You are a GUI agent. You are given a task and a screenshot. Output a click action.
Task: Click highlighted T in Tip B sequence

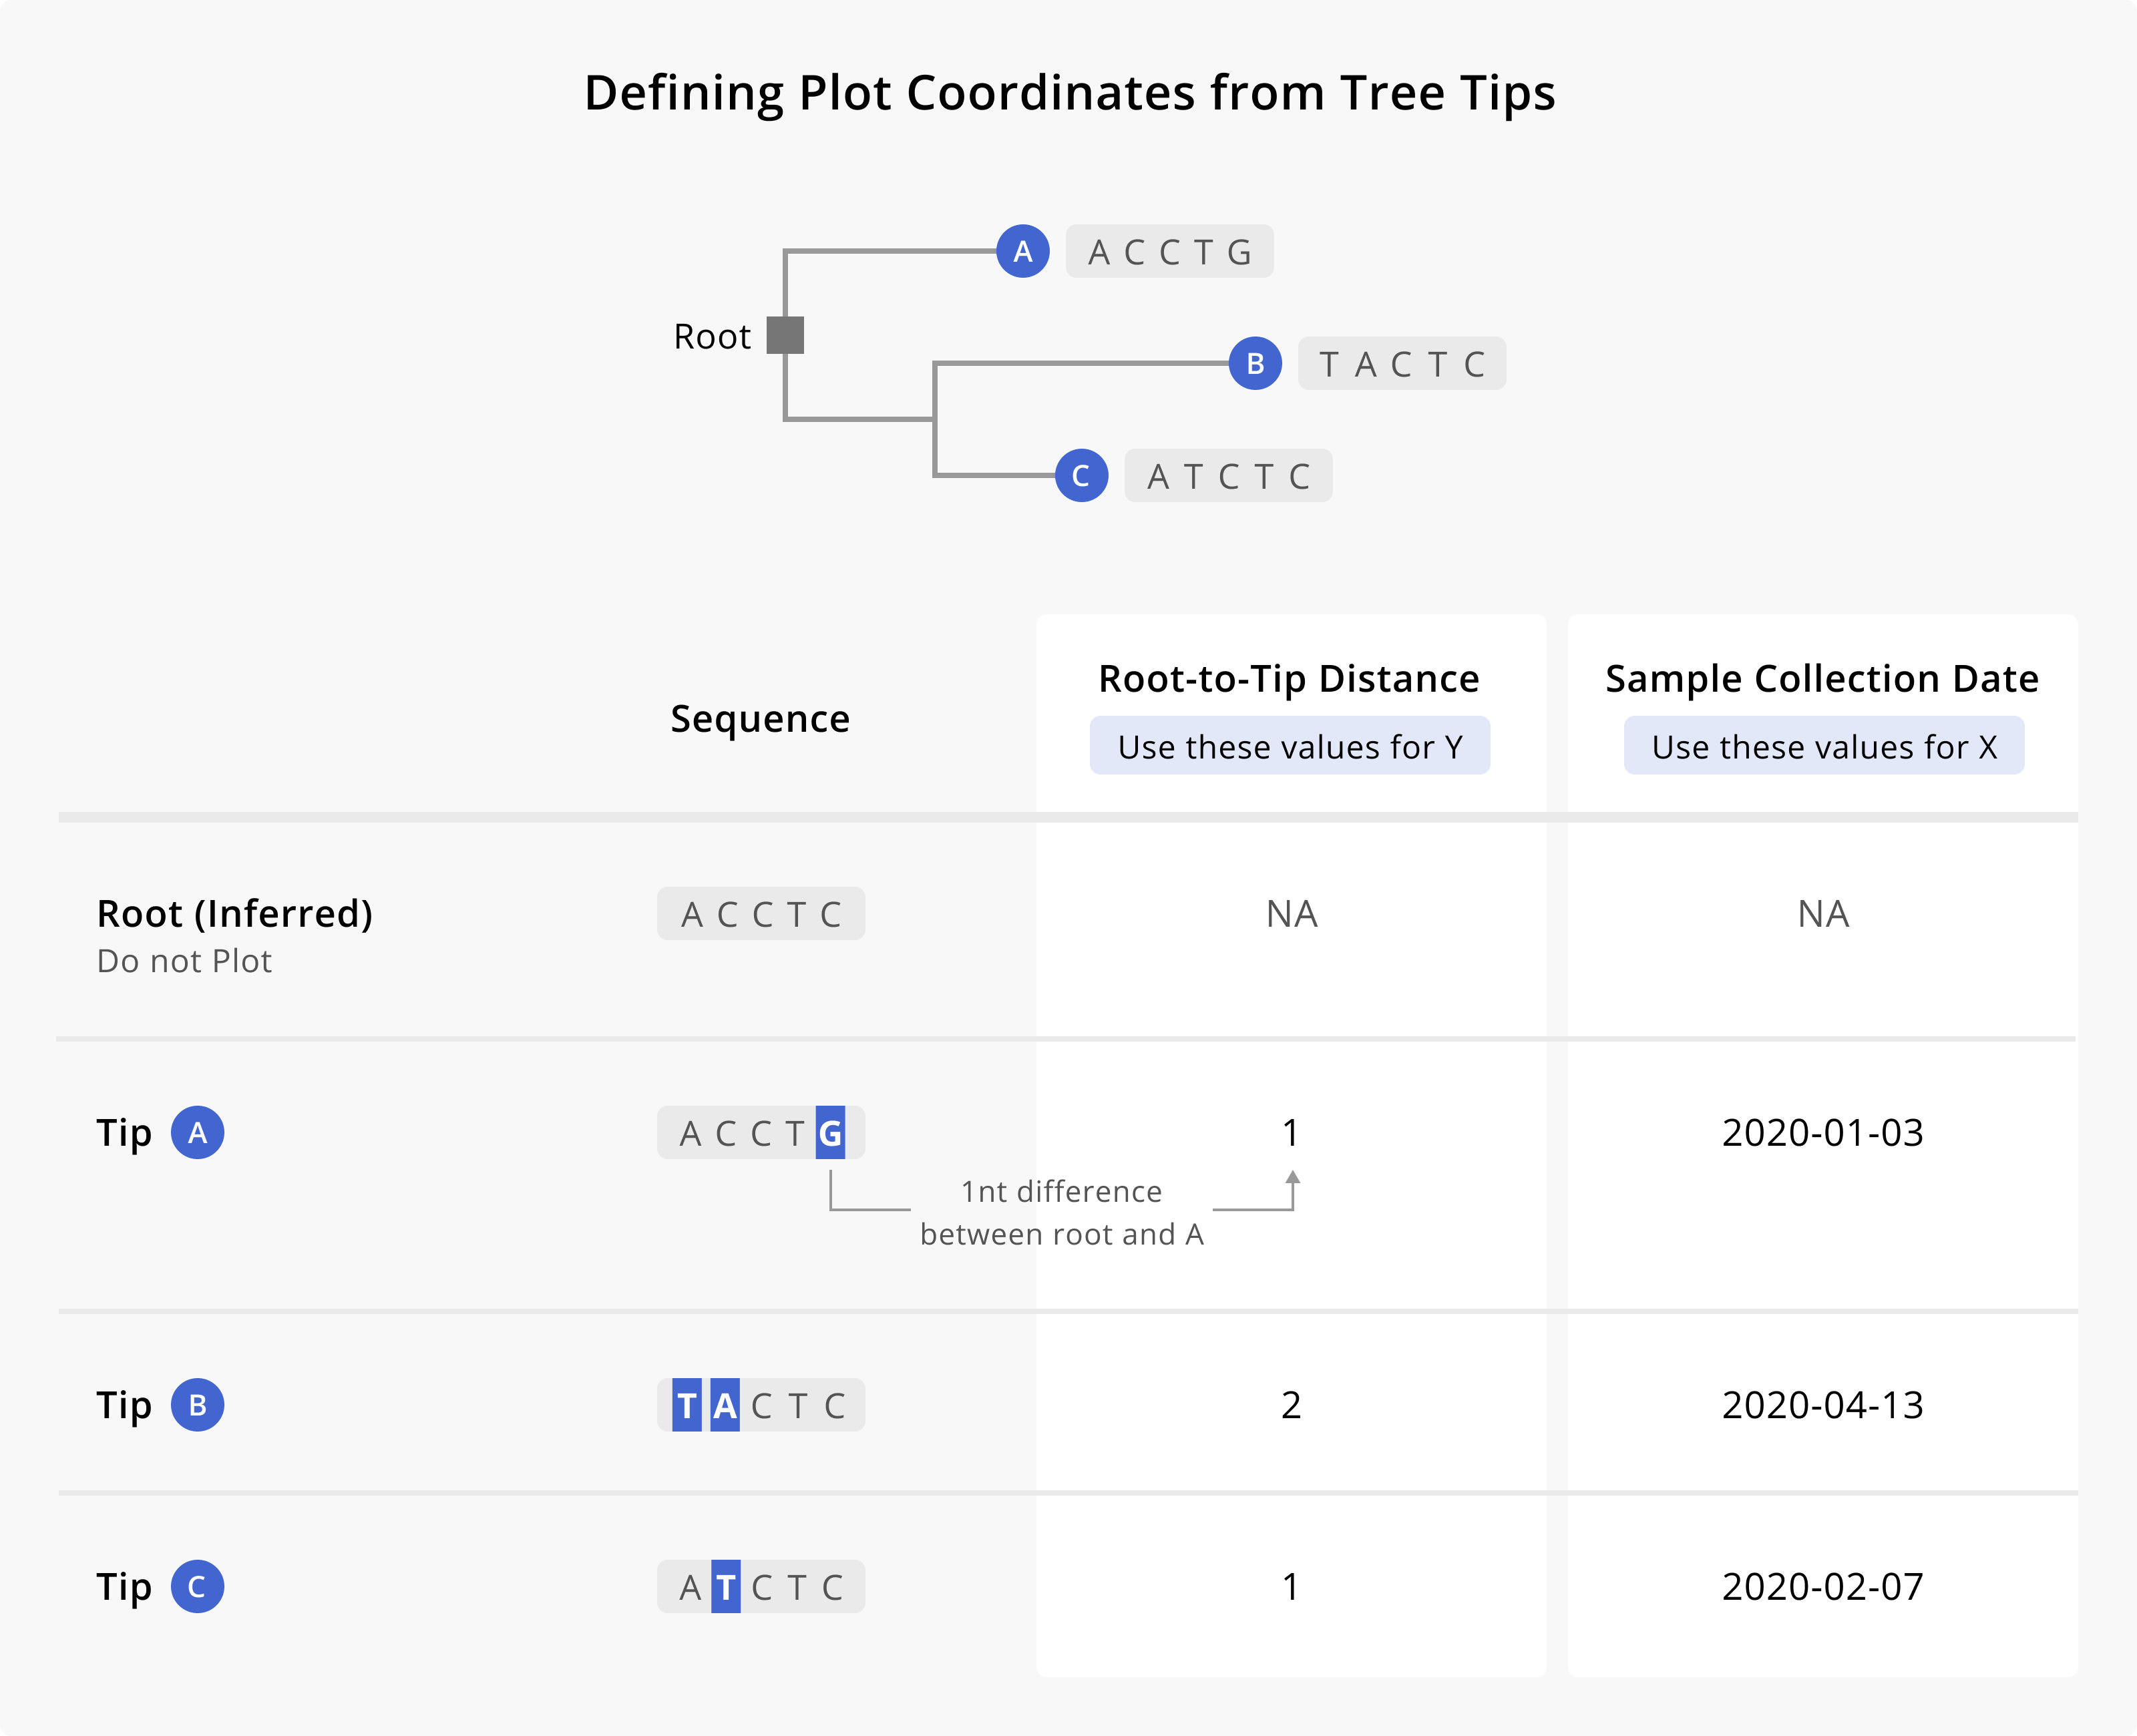[x=686, y=1405]
